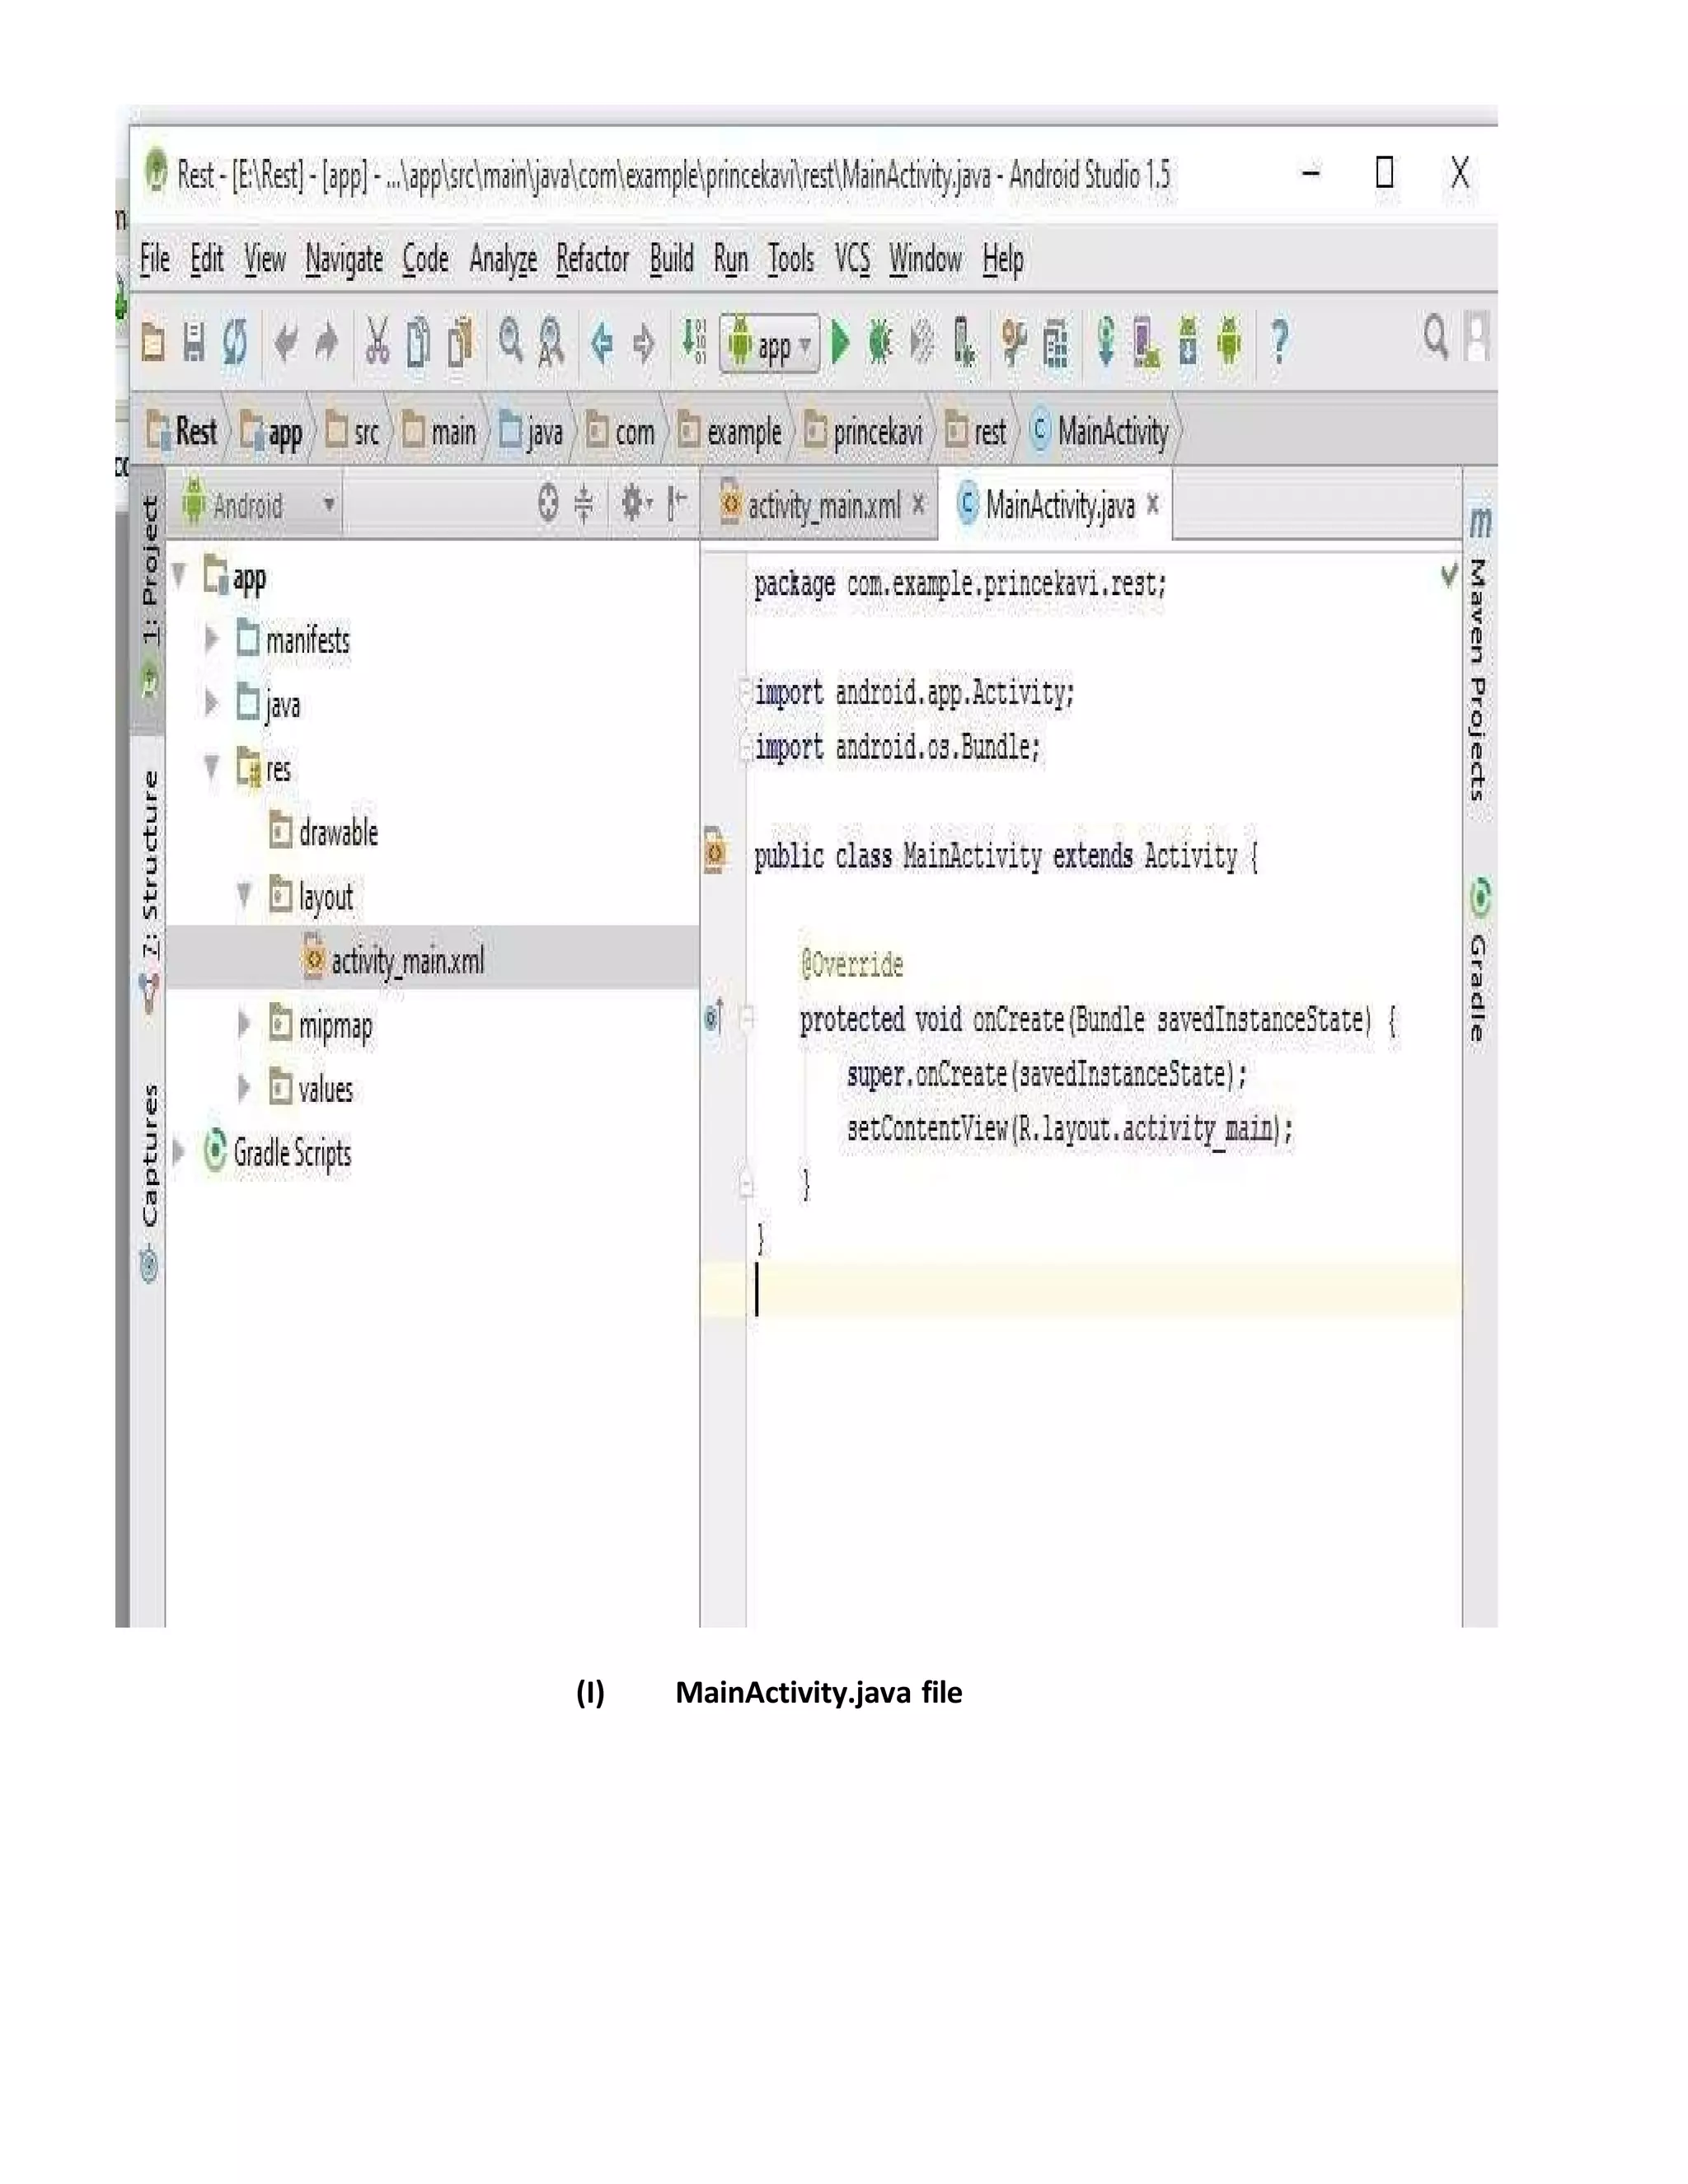Viewport: 1688px width, 2184px height.
Task: Click the Redo arrow icon
Action: click(x=326, y=343)
